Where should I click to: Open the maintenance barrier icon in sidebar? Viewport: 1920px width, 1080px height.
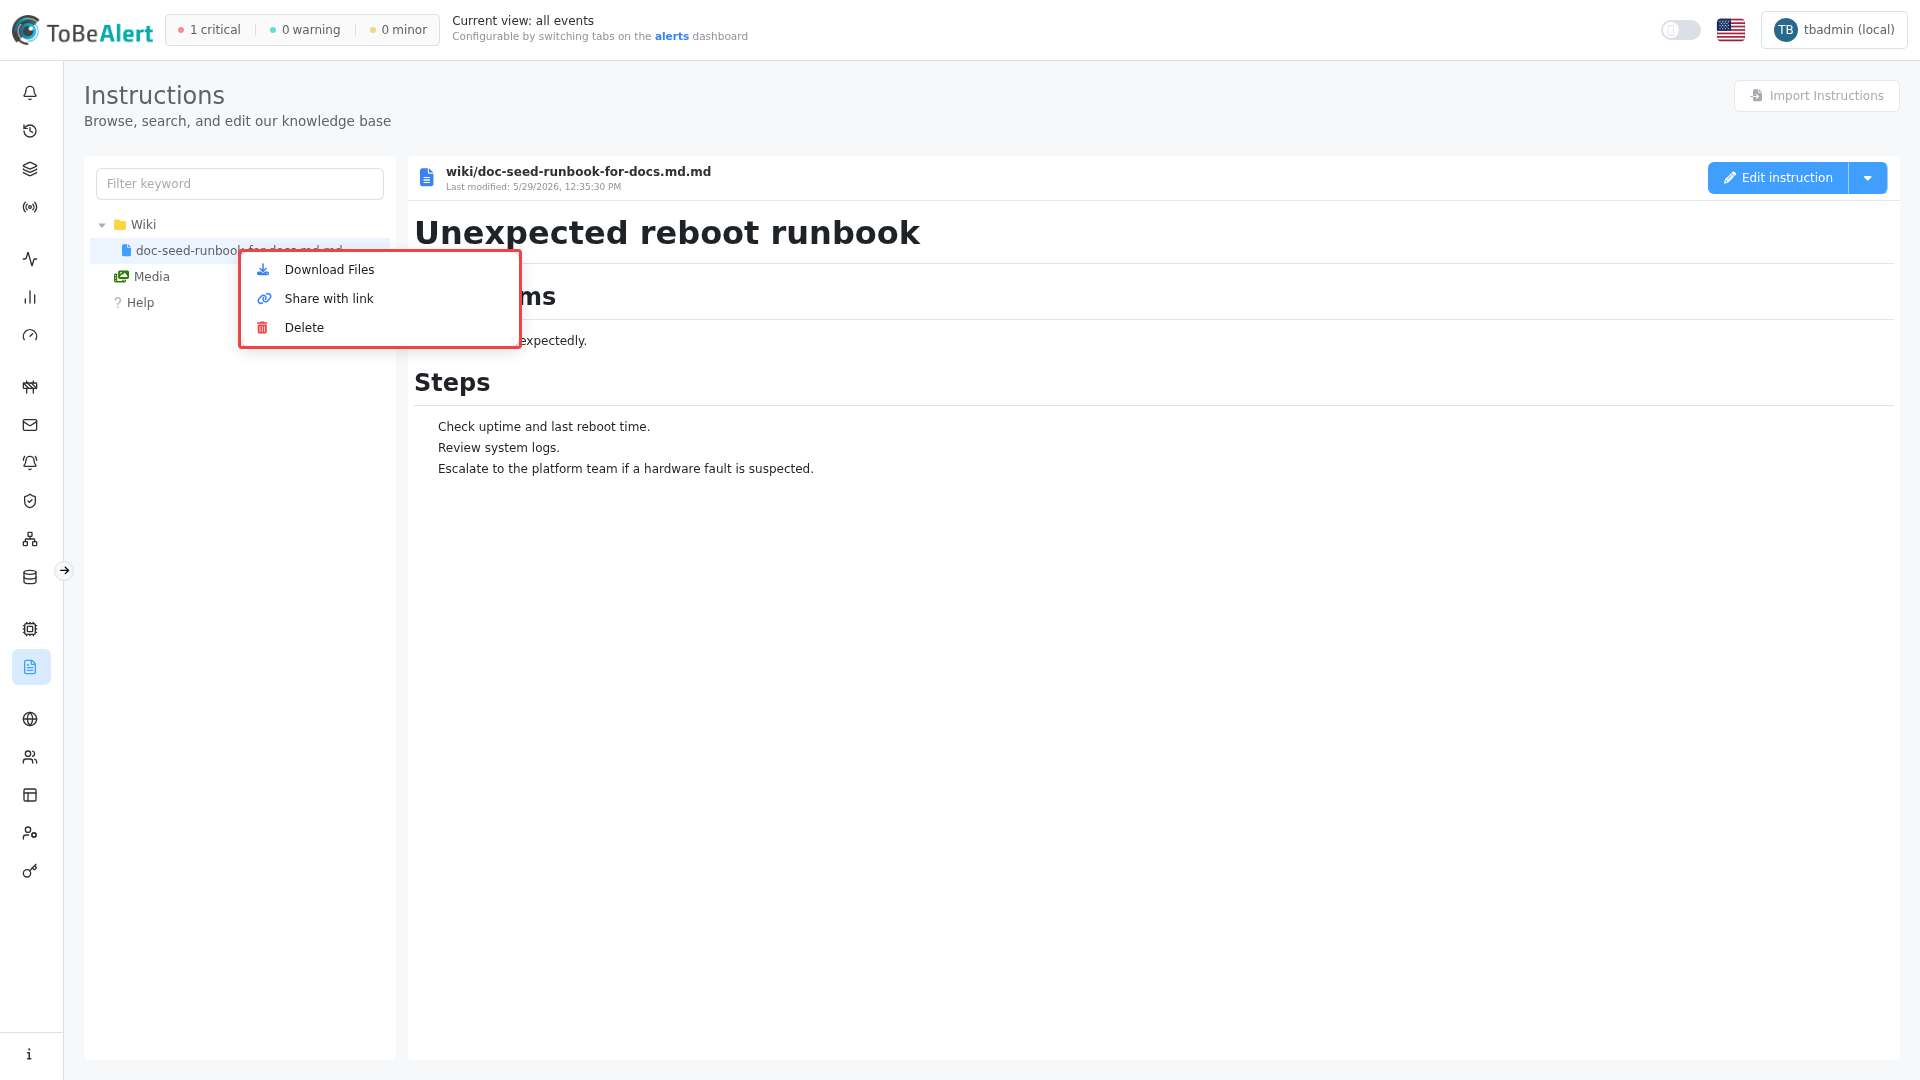[30, 387]
